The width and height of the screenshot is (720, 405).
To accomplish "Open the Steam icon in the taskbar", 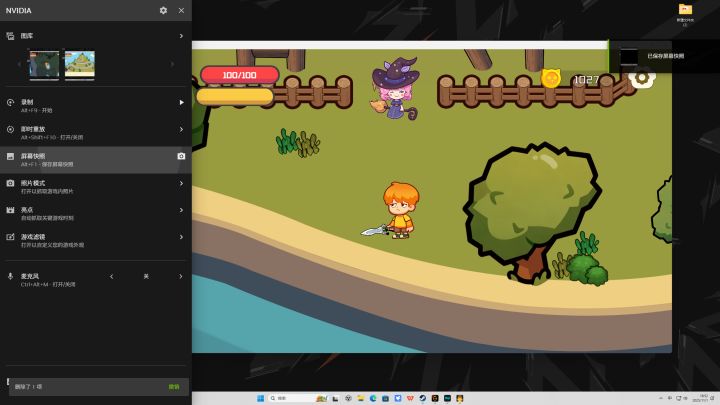I will tap(422, 398).
